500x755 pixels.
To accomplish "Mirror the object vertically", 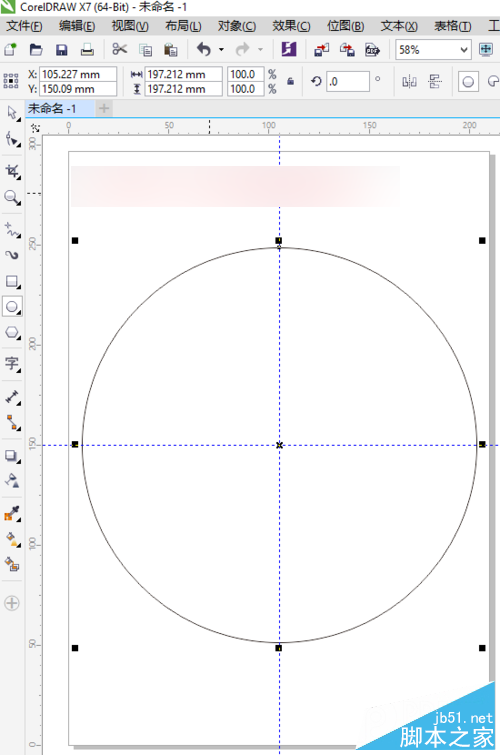I will pyautogui.click(x=434, y=81).
